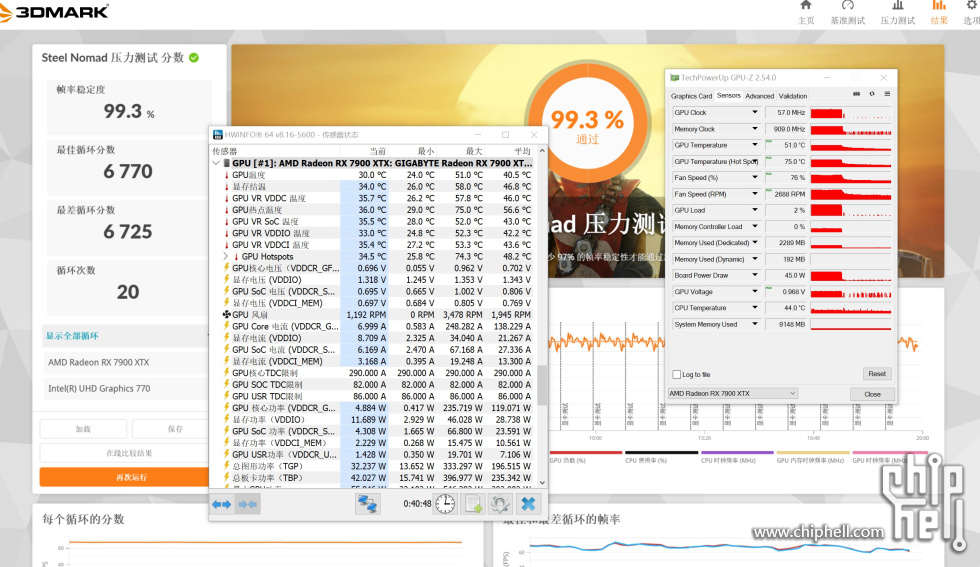Click the GPU fan icon in HWiNFO row
The width and height of the screenshot is (980, 567).
click(226, 314)
